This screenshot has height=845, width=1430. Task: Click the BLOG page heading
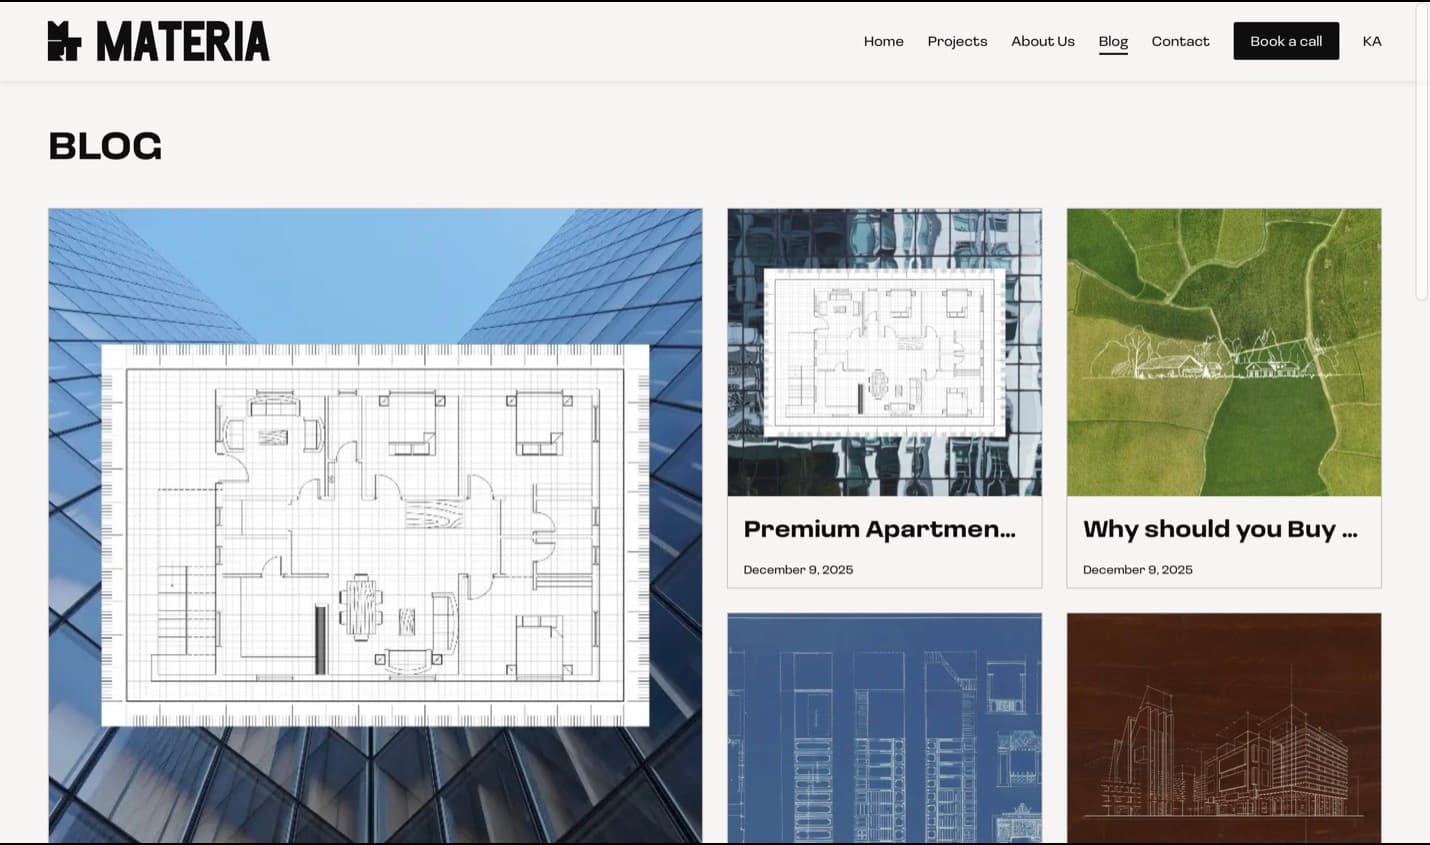(x=105, y=146)
